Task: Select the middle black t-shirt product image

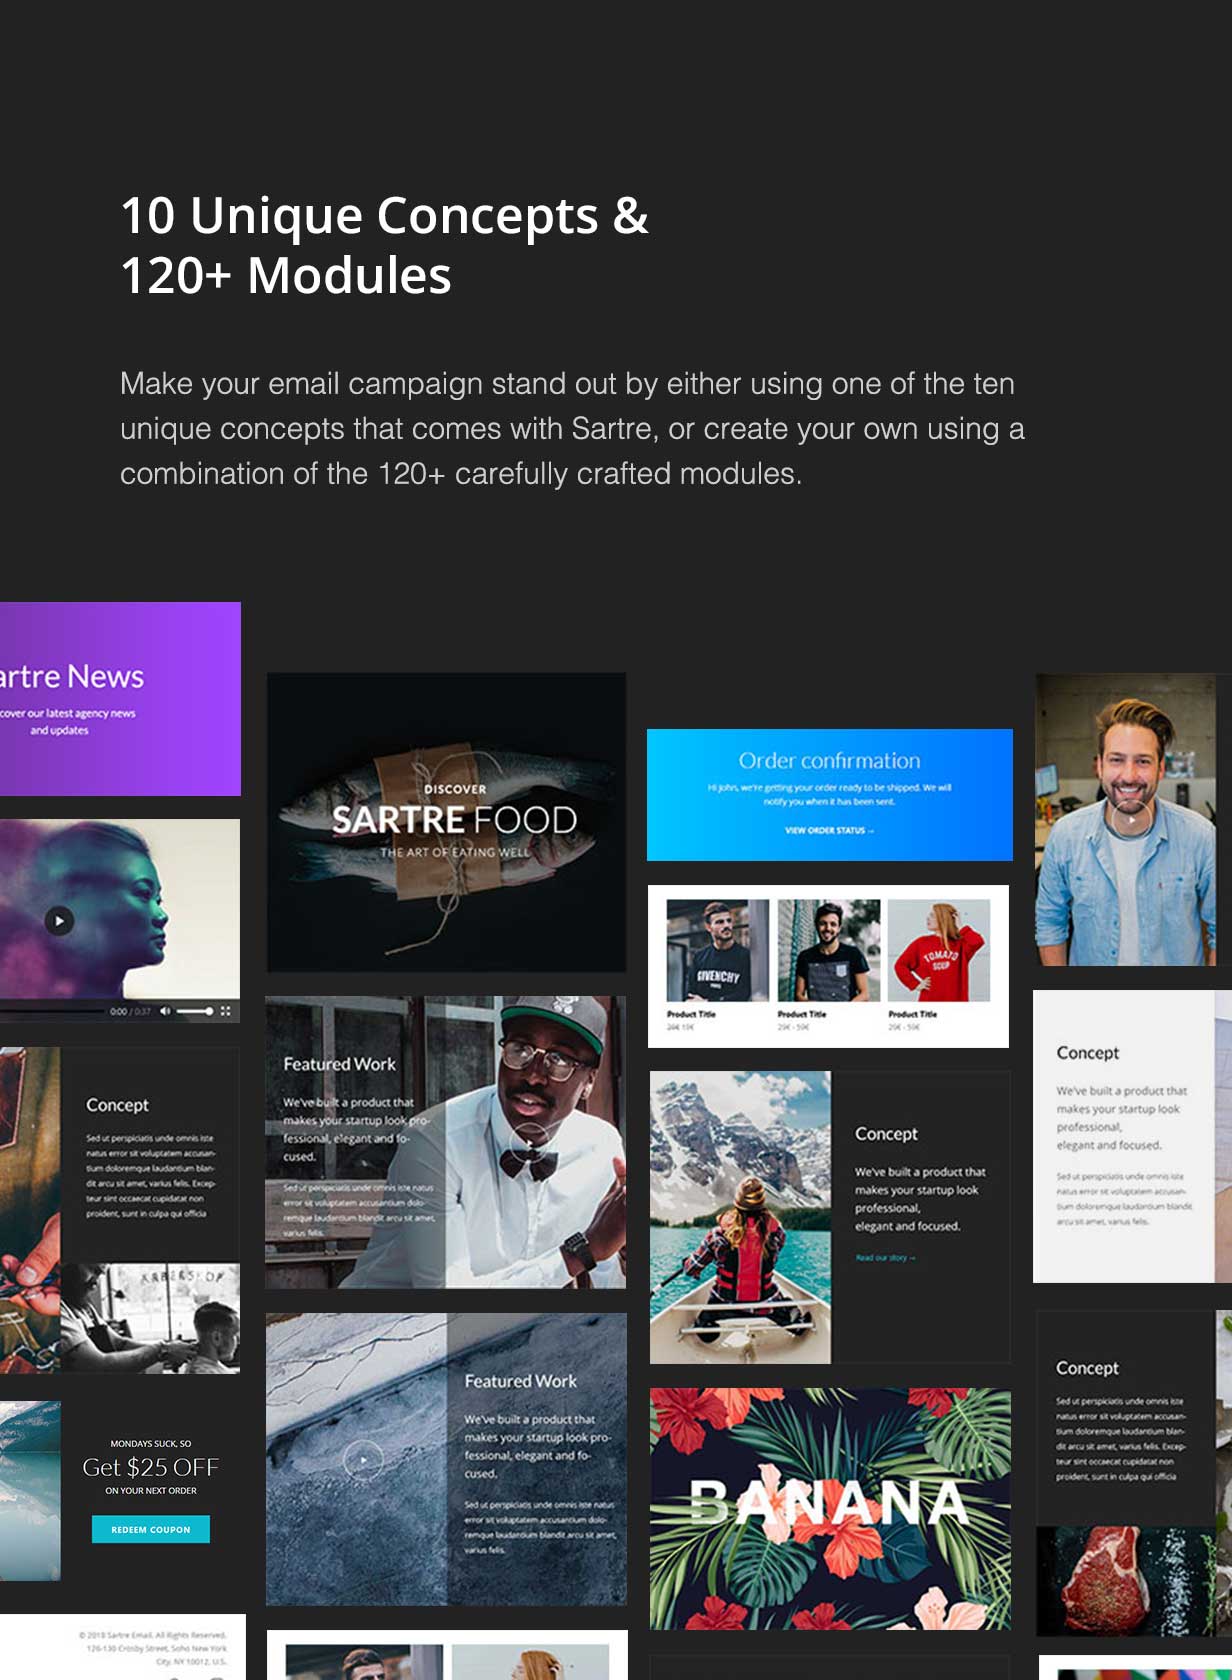Action: tap(829, 950)
